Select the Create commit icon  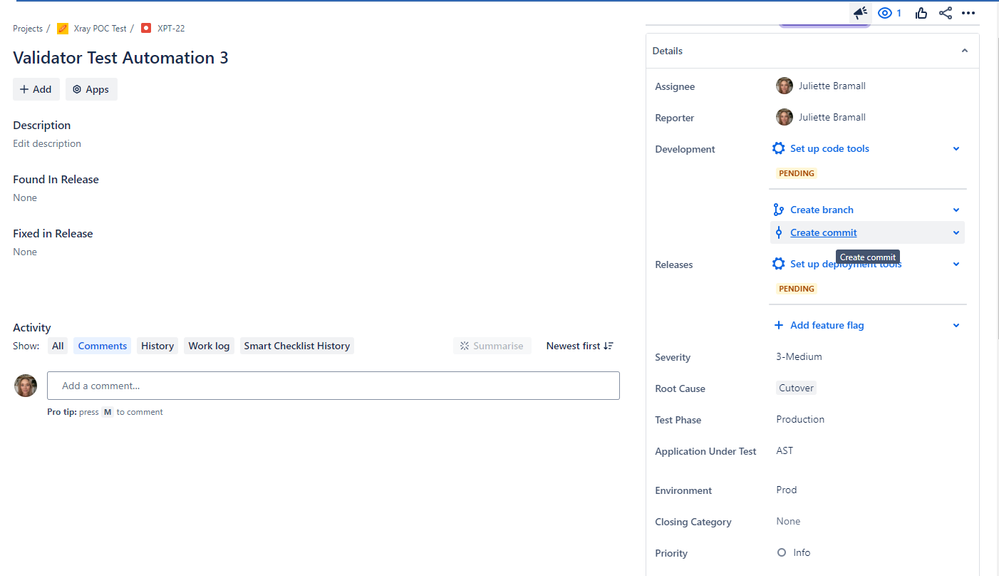coord(778,232)
